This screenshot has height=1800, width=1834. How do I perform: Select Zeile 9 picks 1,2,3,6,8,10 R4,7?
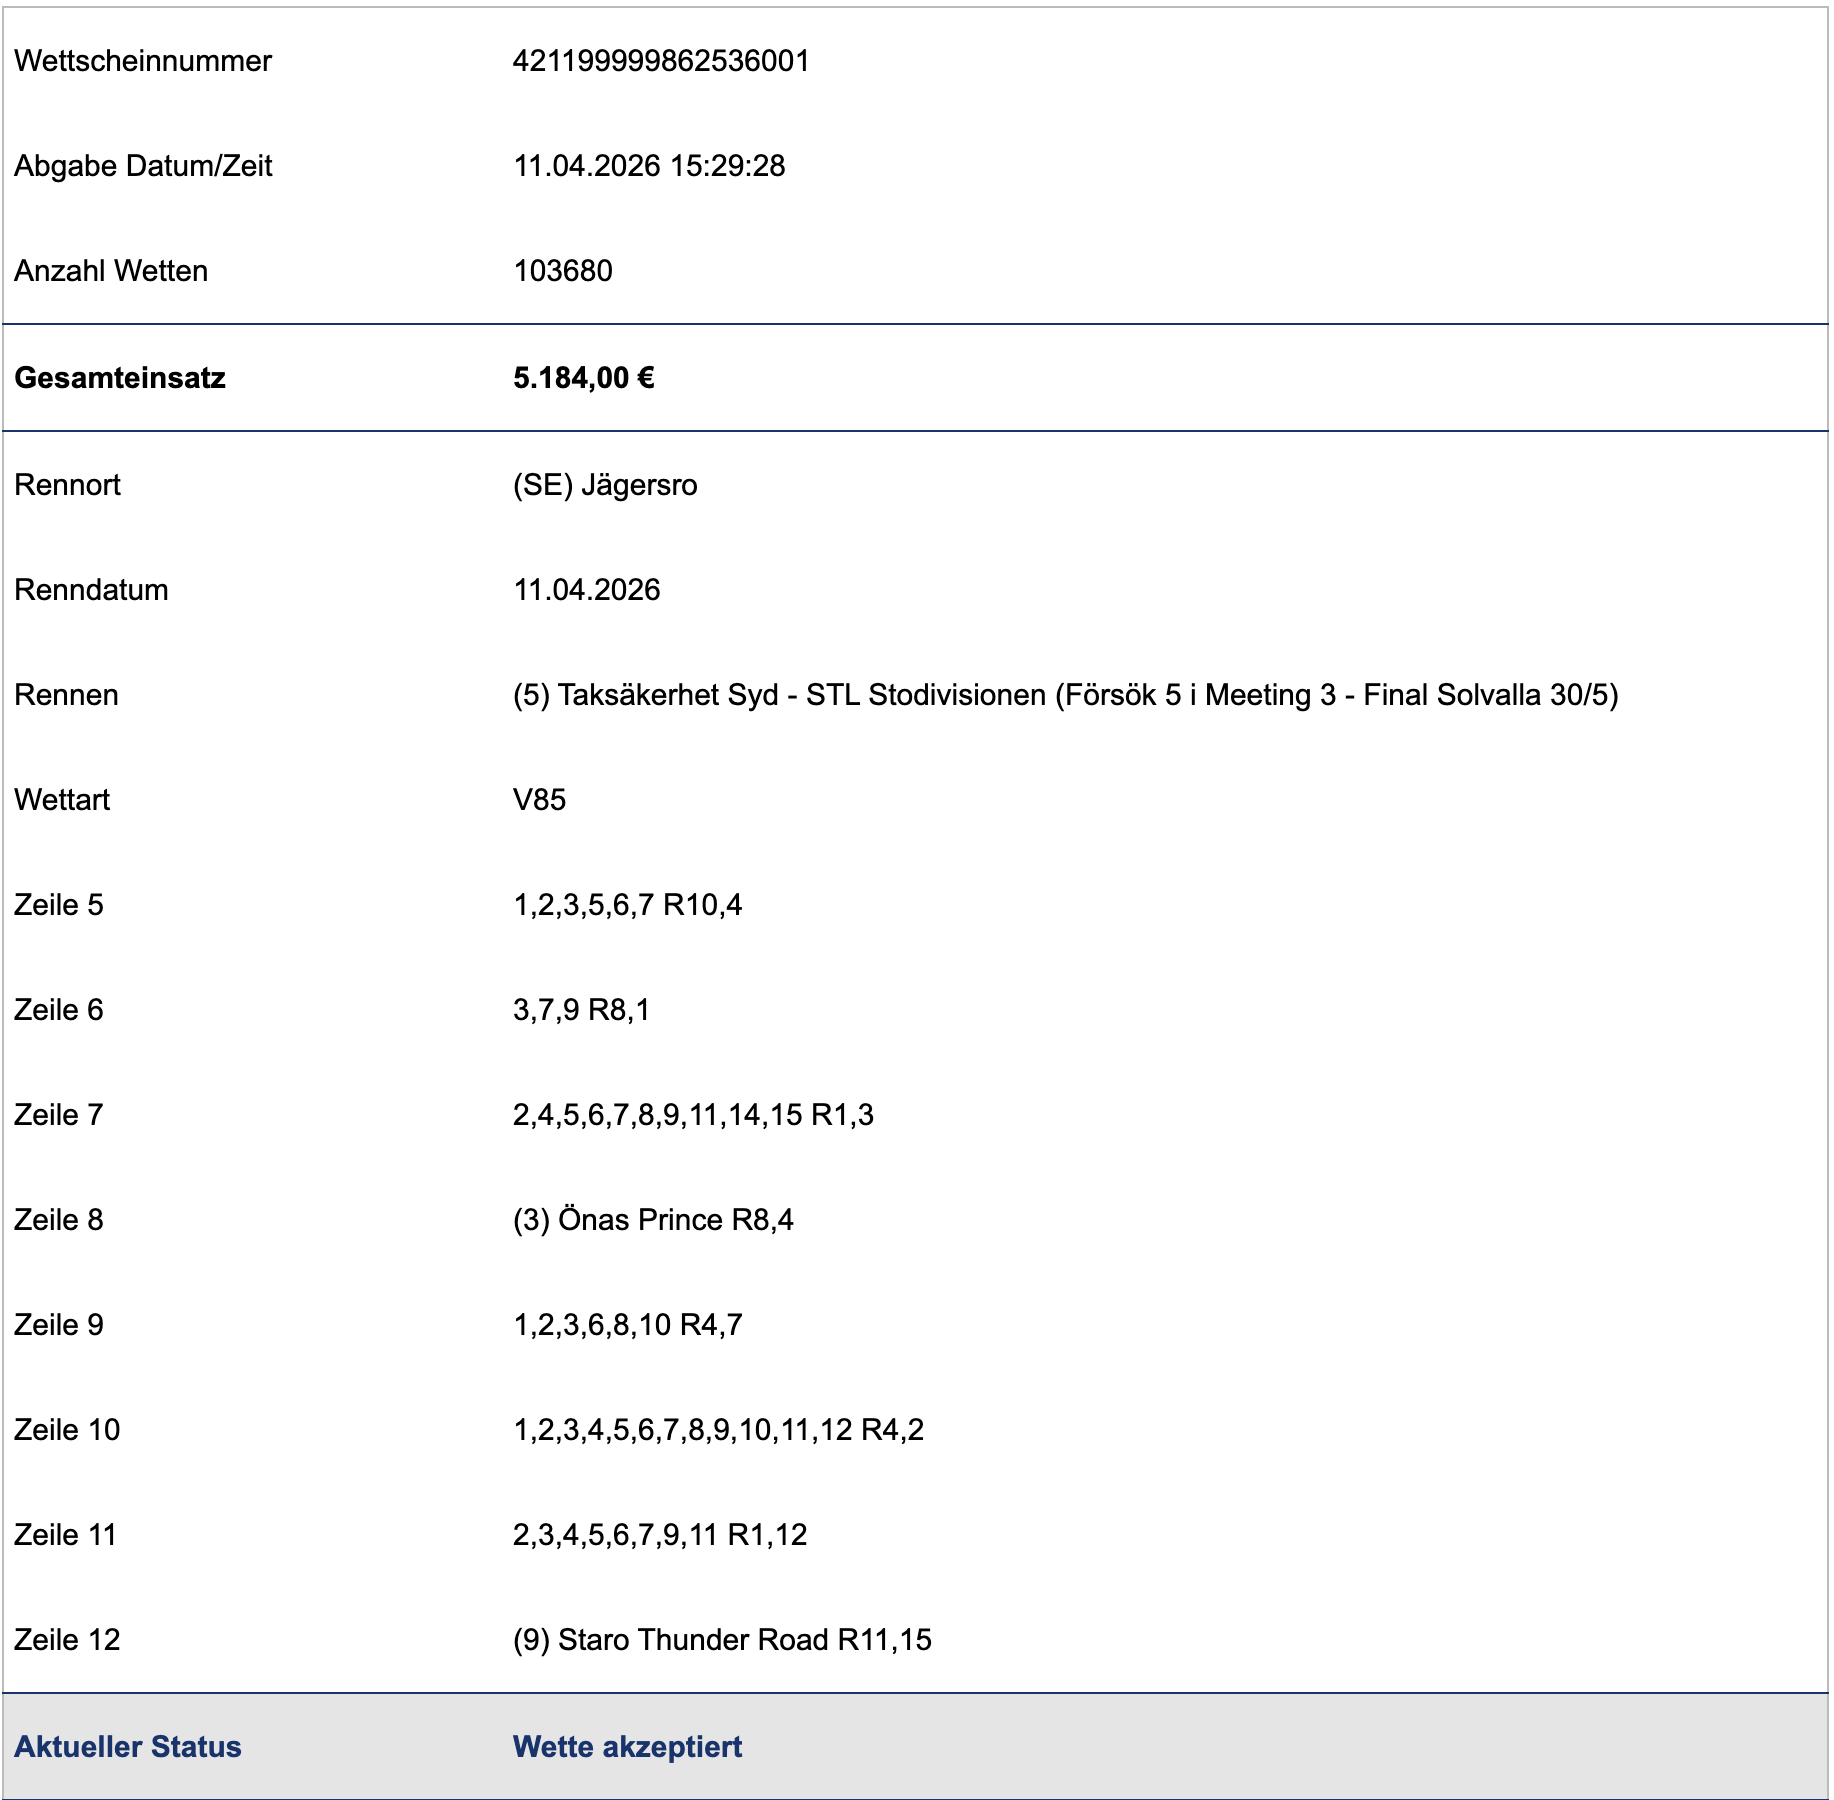tap(627, 1325)
